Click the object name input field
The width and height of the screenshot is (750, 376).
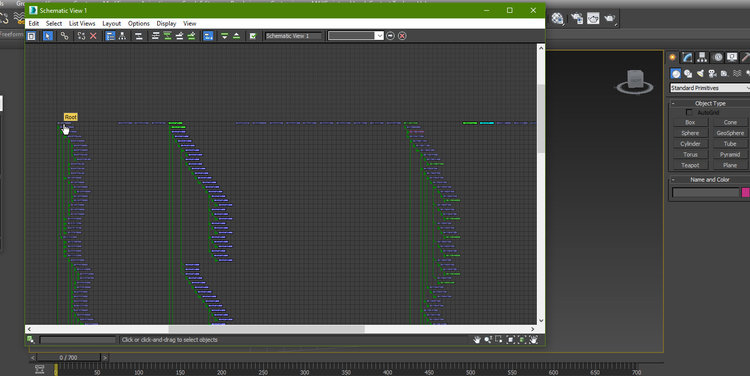(706, 192)
